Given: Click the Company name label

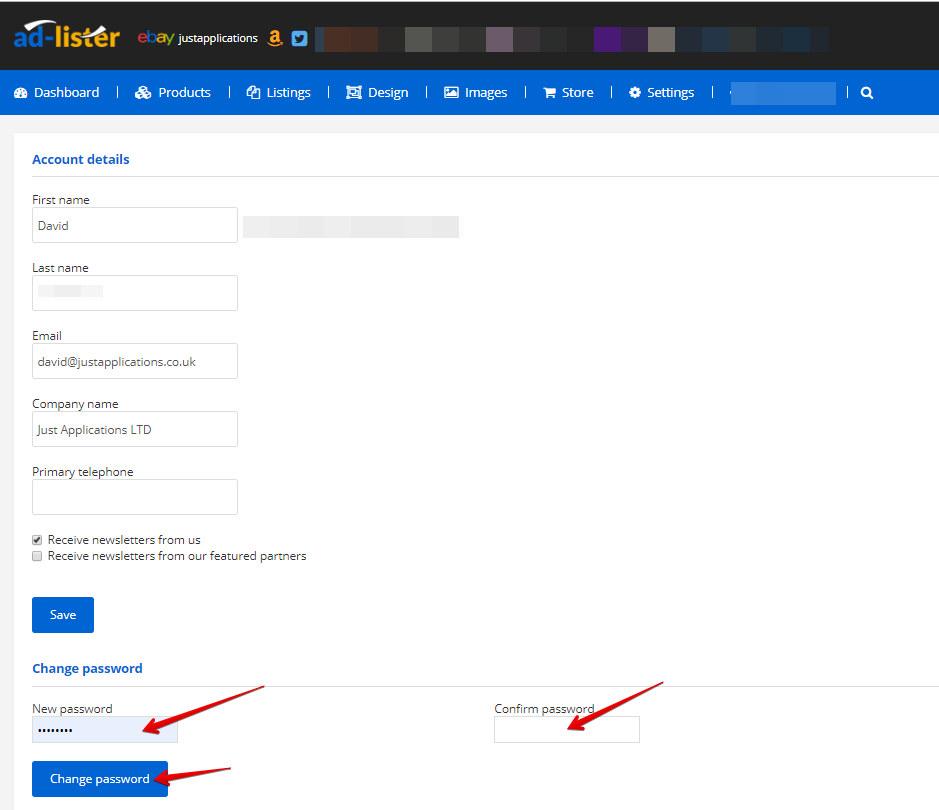Looking at the screenshot, I should (75, 404).
